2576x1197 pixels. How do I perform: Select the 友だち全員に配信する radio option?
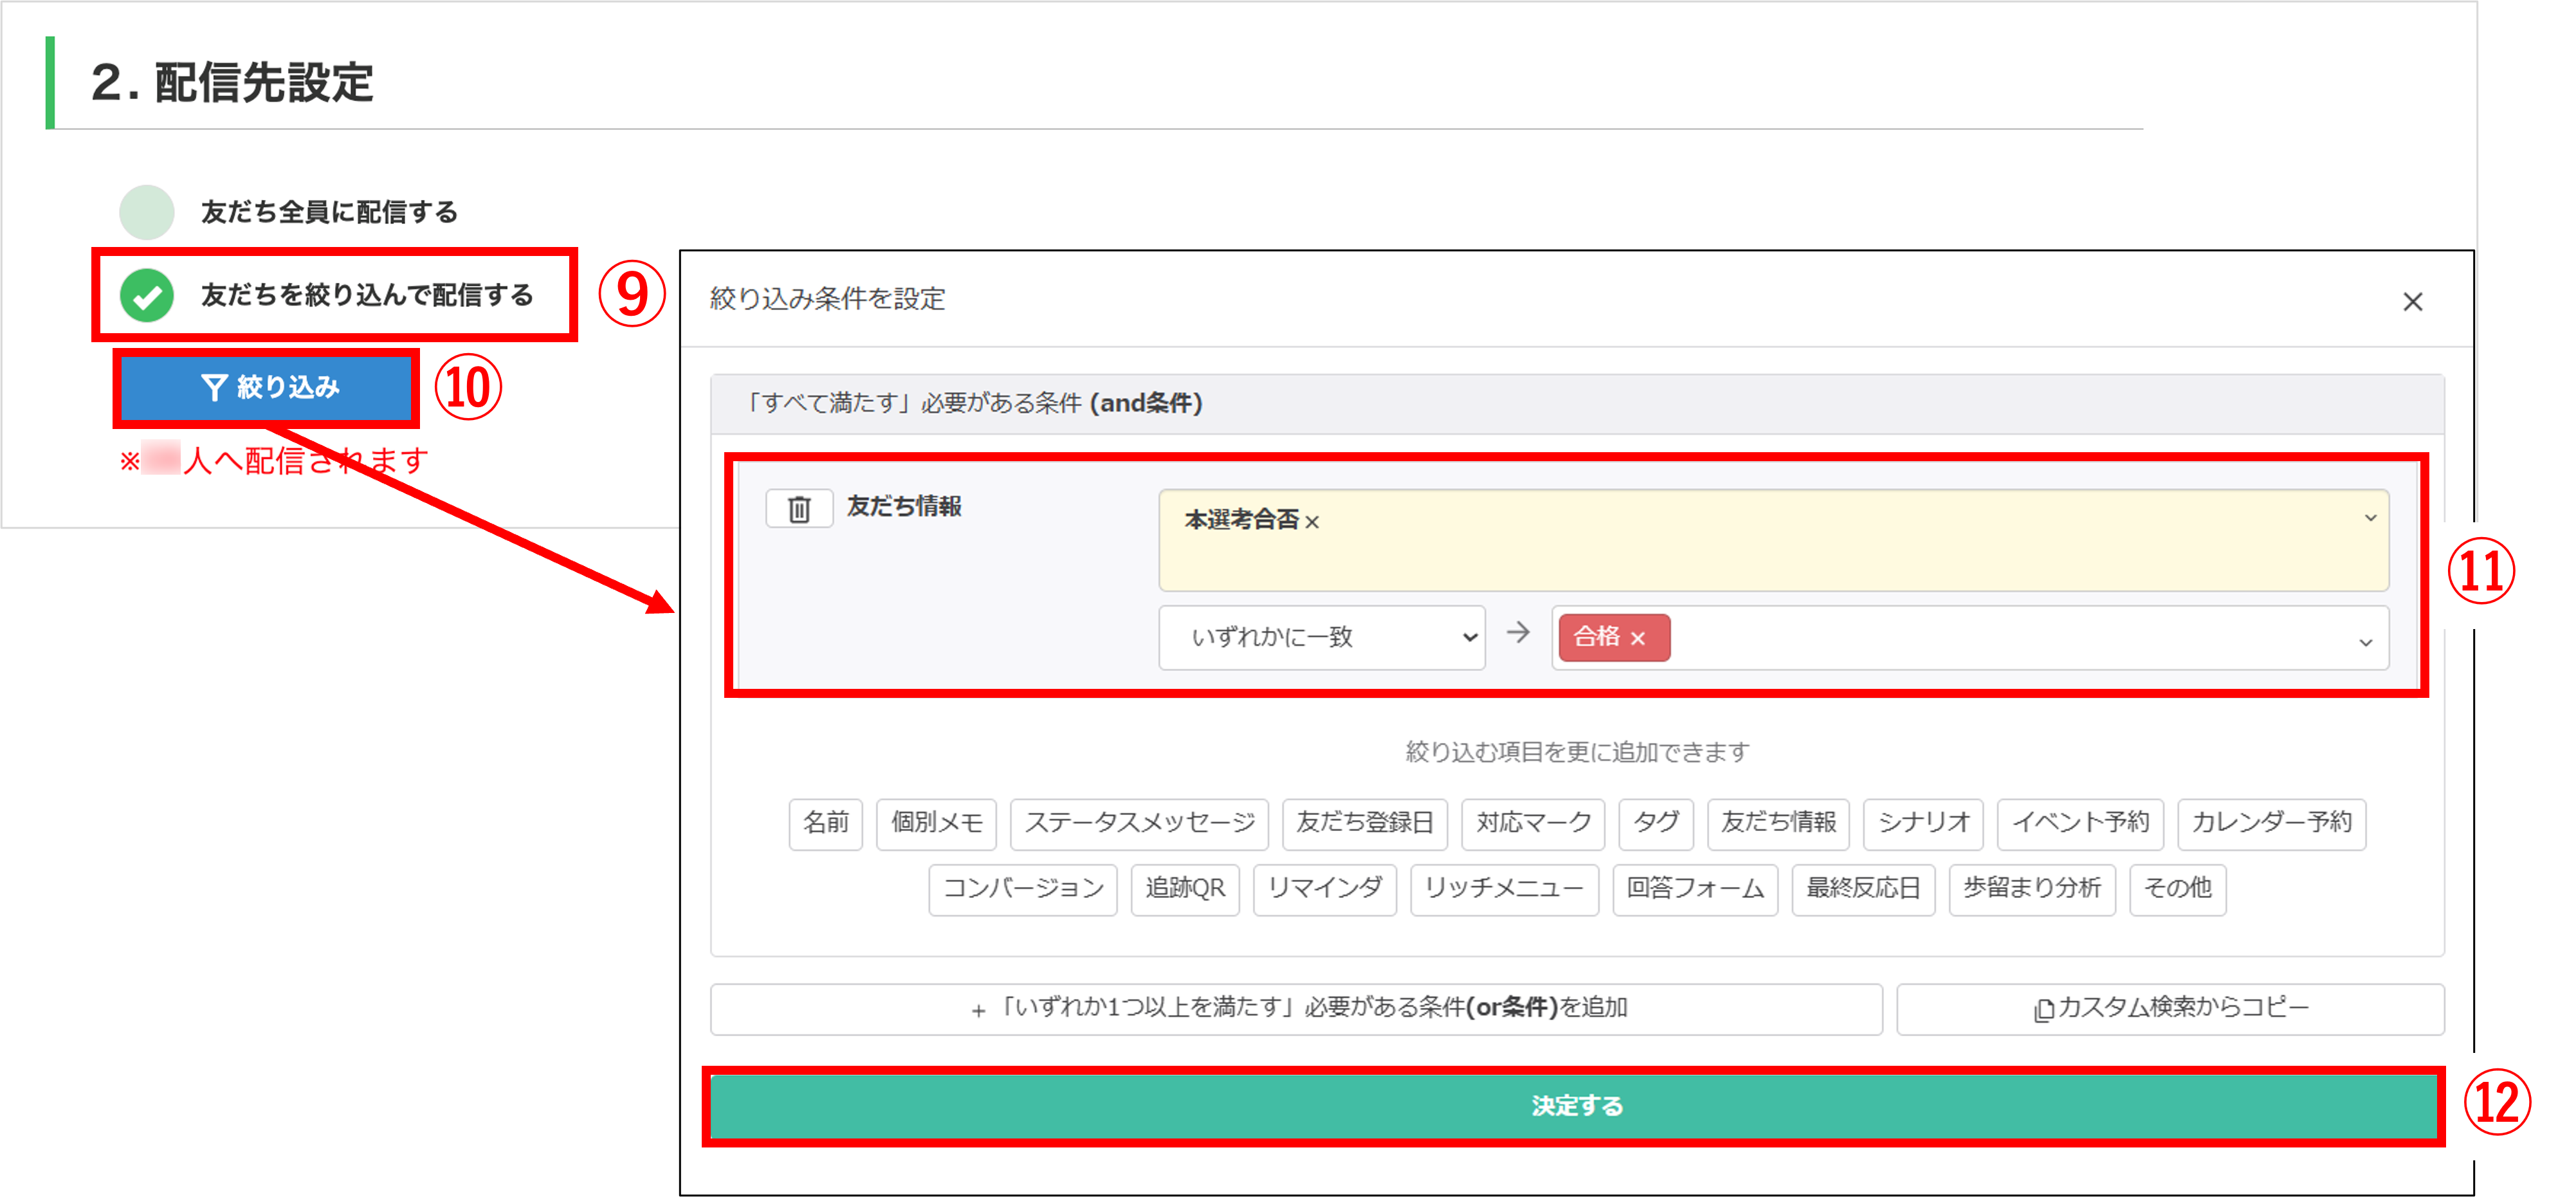pyautogui.click(x=146, y=211)
